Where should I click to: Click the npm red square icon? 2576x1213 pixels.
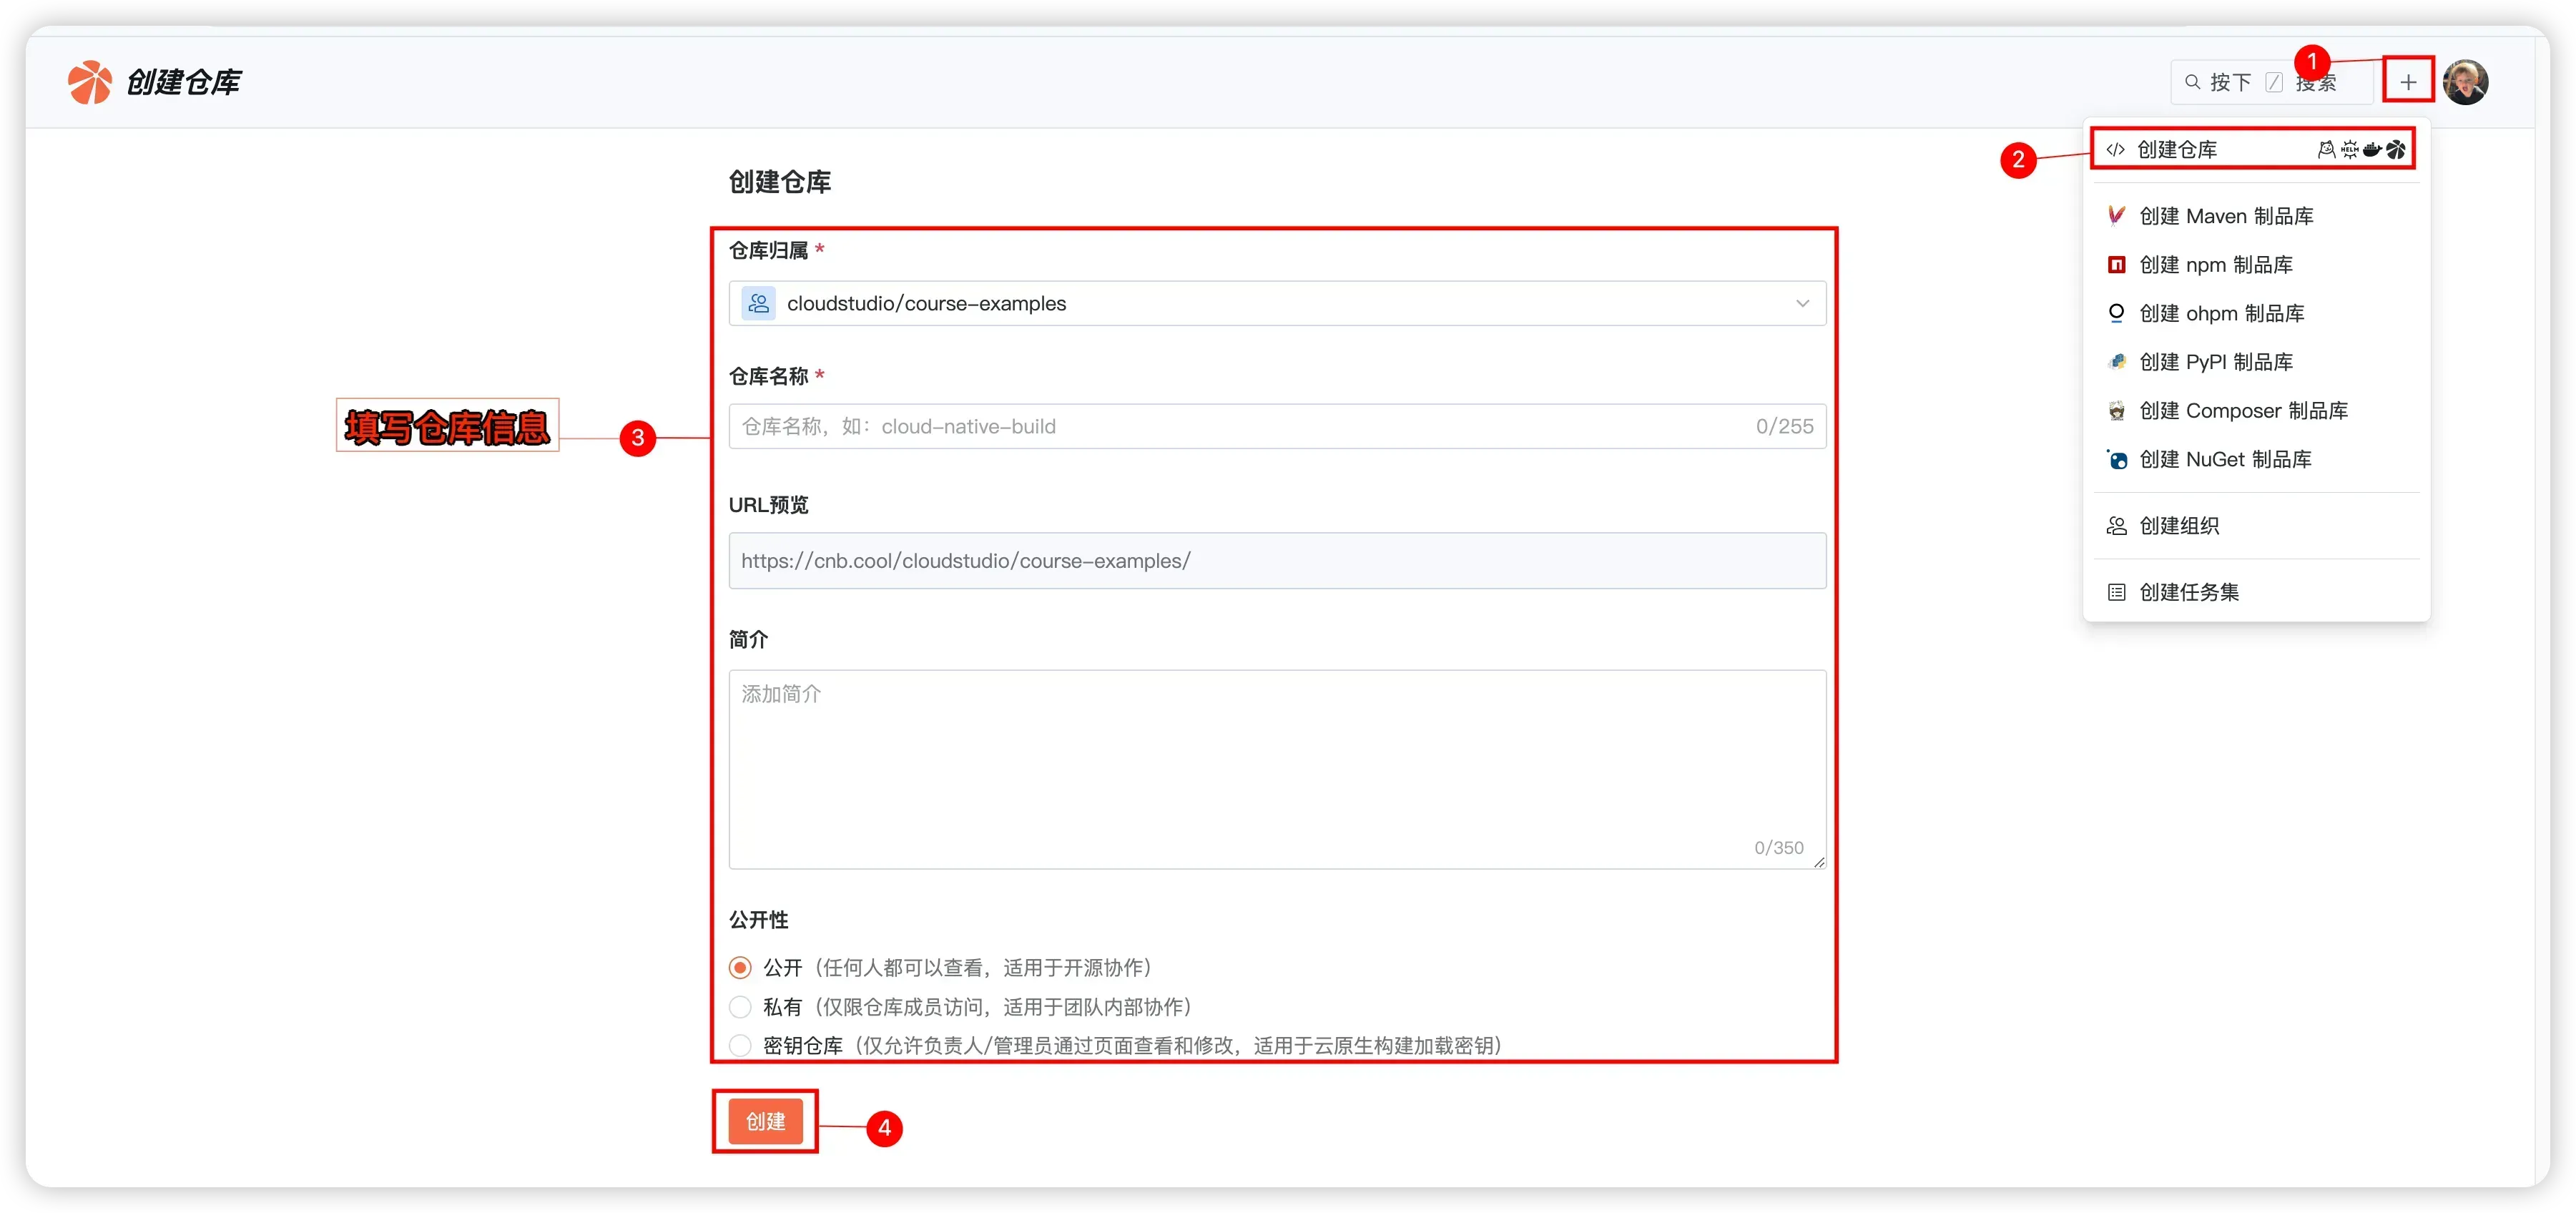2116,265
